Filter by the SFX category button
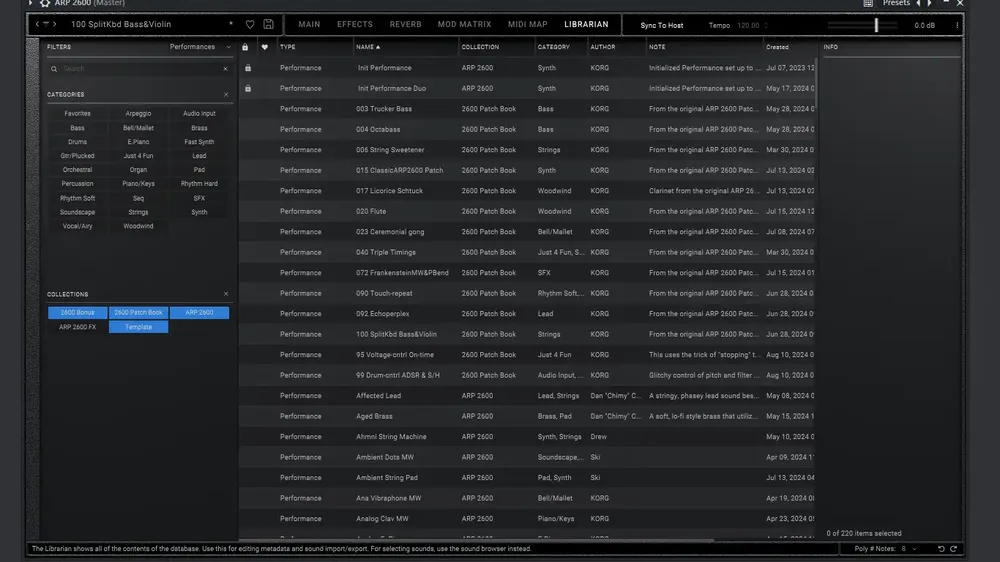The height and width of the screenshot is (562, 1000). [199, 198]
